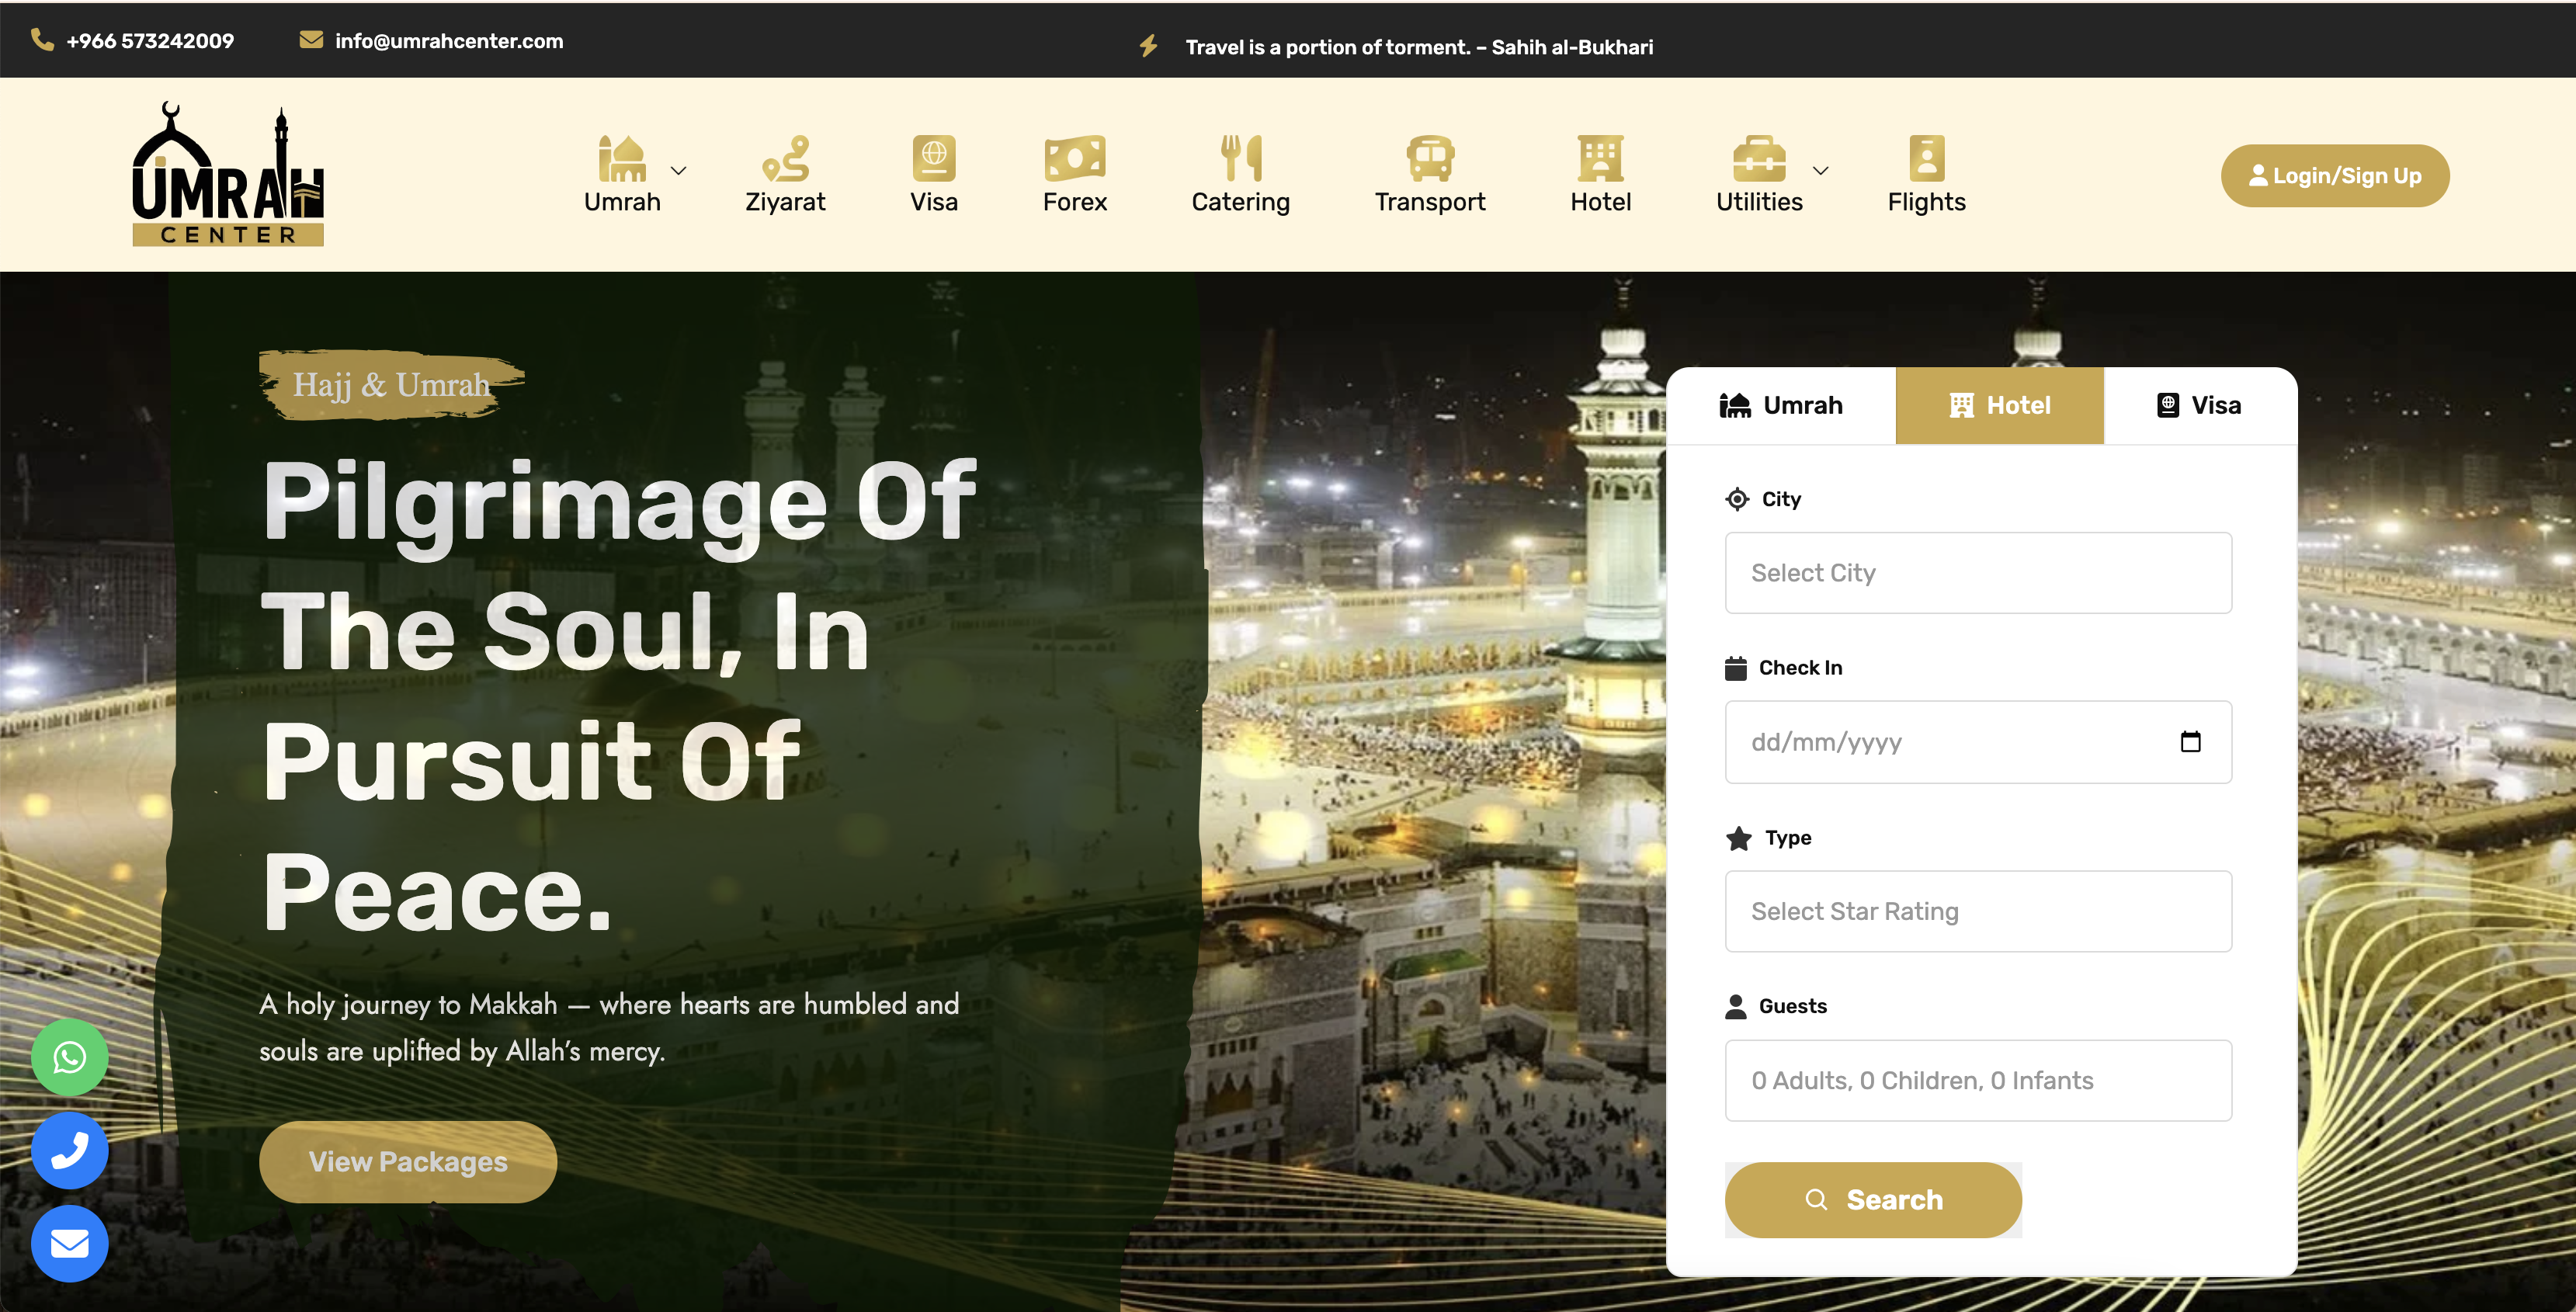Click the floating phone call icon
The height and width of the screenshot is (1312, 2576).
(69, 1150)
